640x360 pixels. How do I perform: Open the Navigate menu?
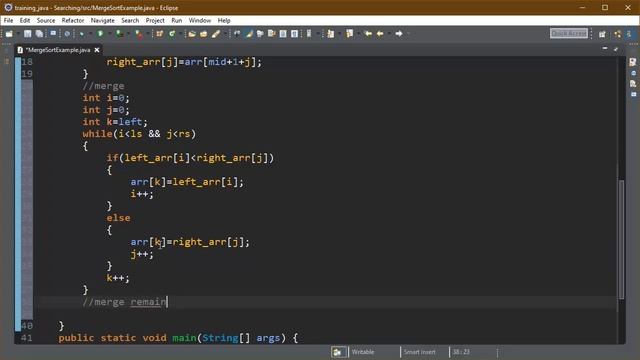pos(102,20)
